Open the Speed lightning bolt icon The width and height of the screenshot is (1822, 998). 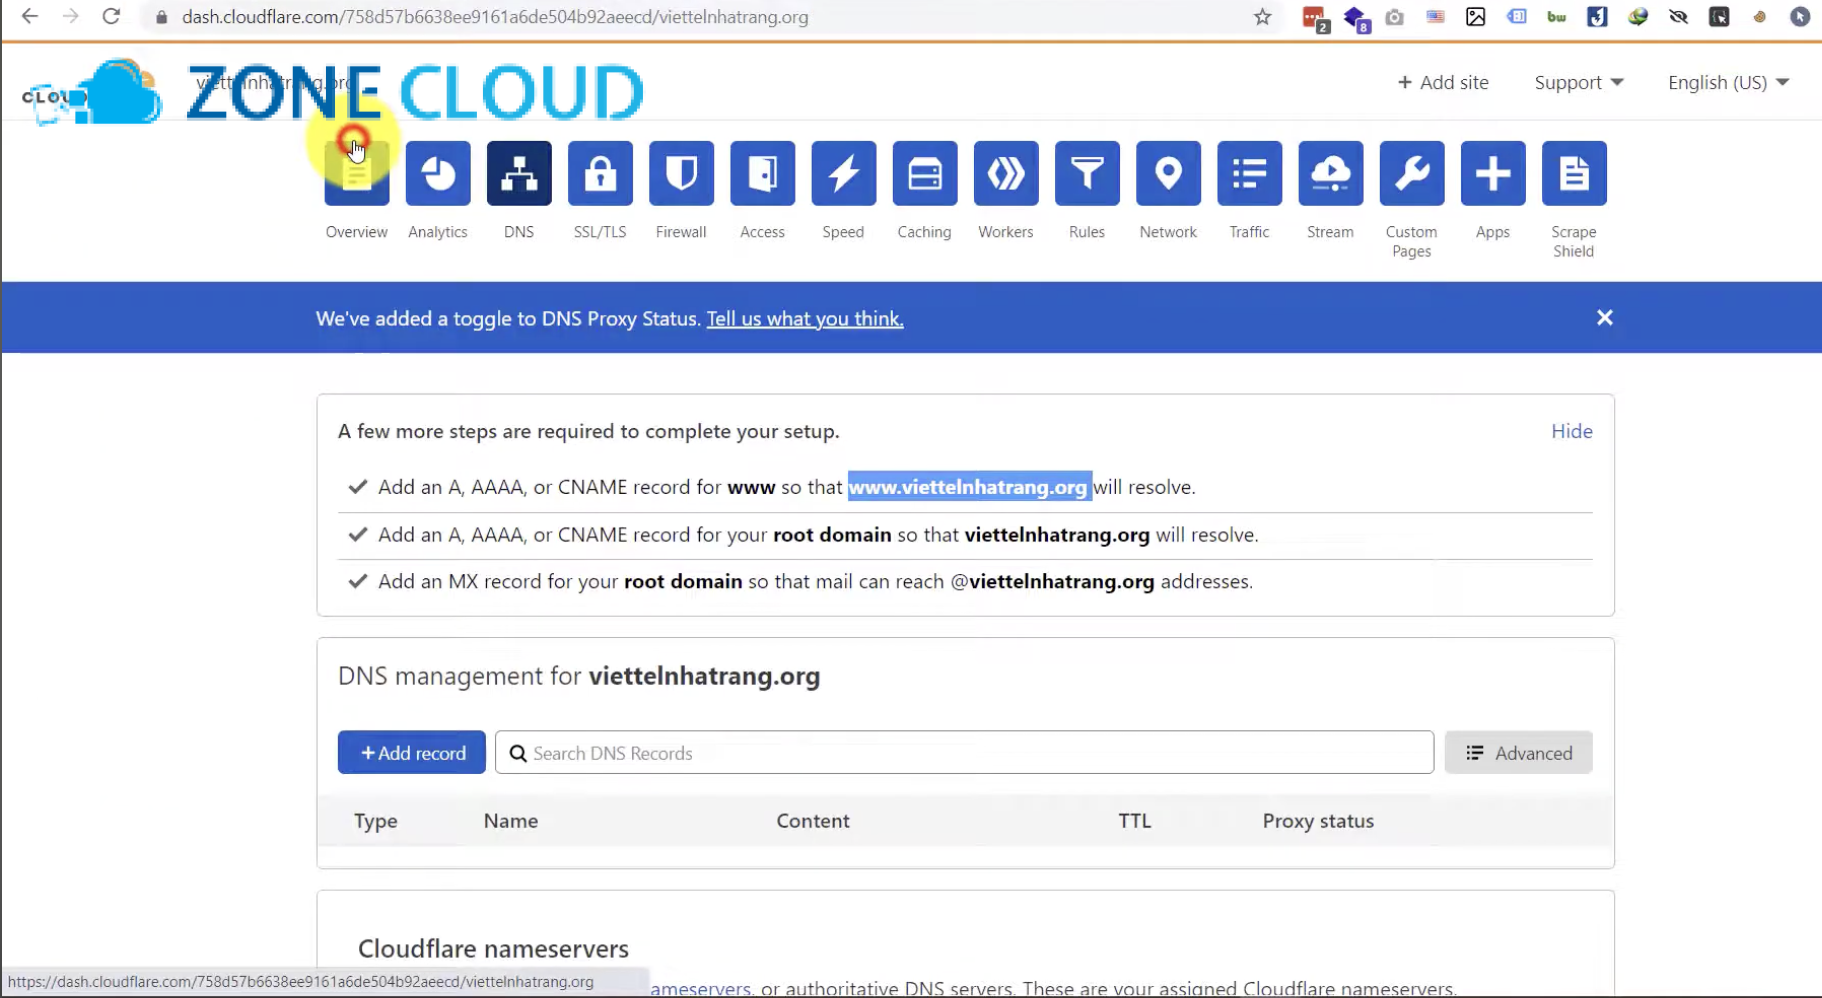[x=843, y=174]
